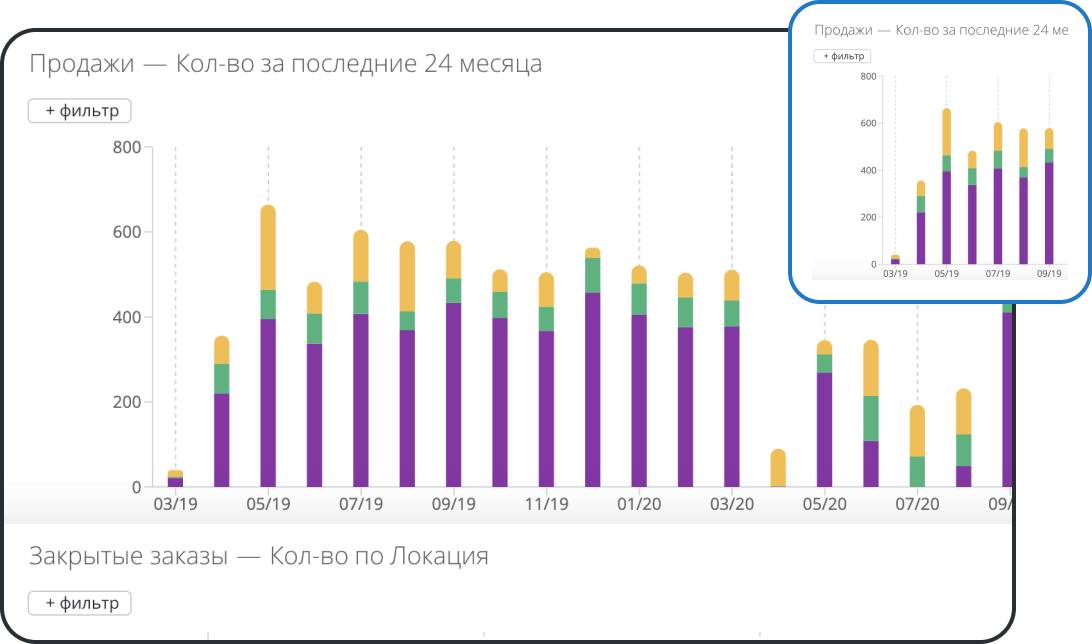This screenshot has width=1092, height=644.
Task: Select the purple segment of the 01/20 bar
Action: coord(639,401)
